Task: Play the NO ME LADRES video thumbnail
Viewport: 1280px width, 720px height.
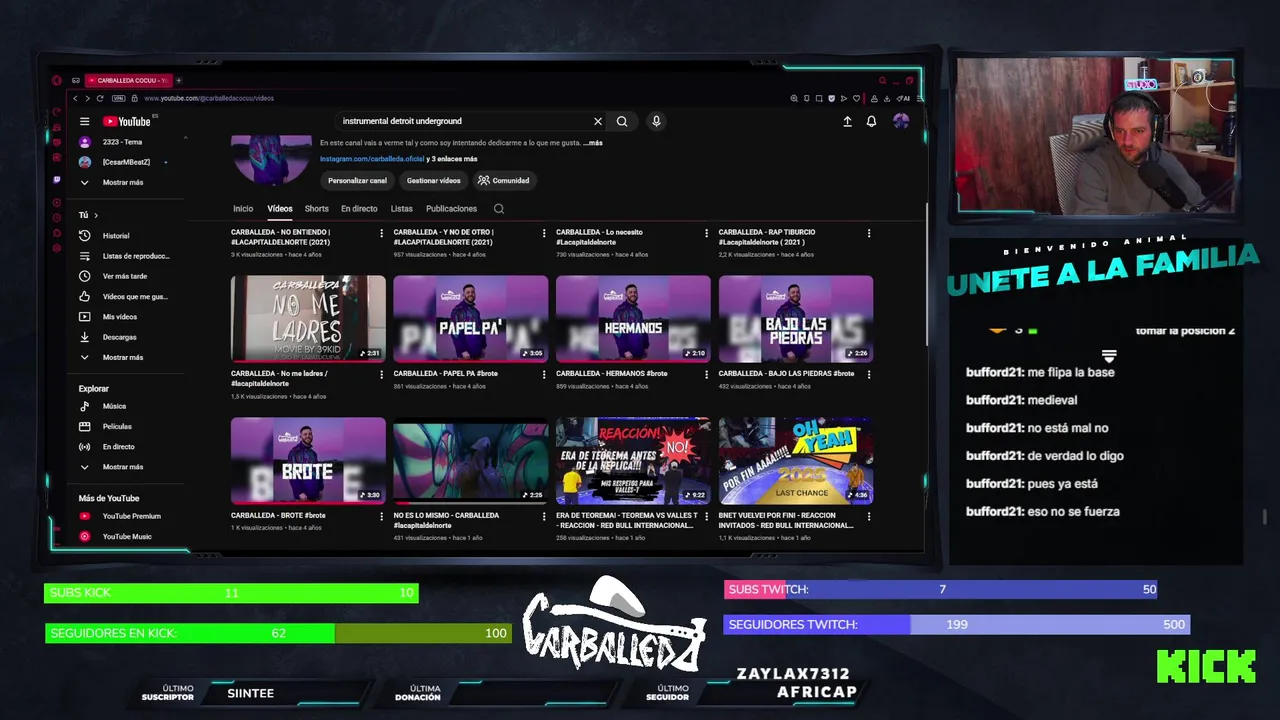Action: click(x=308, y=318)
